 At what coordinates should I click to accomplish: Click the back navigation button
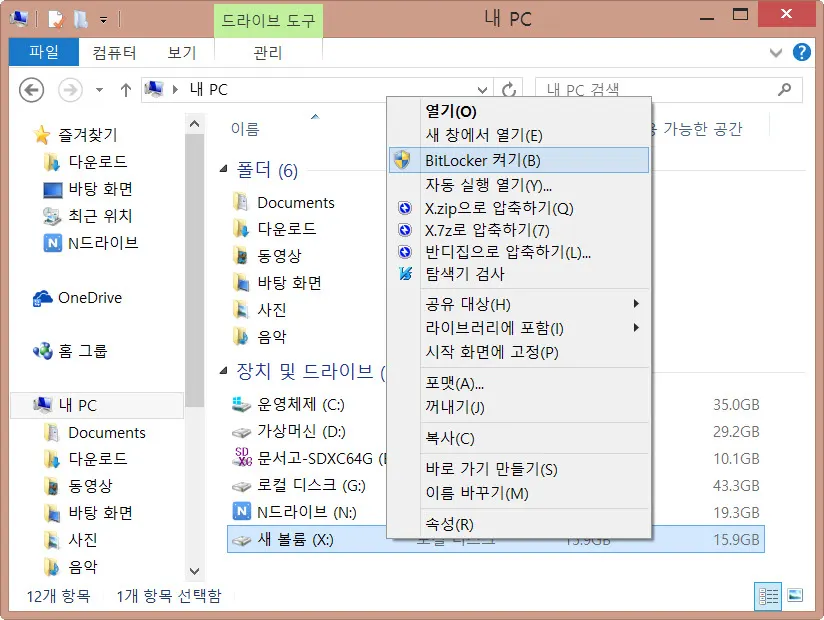tap(31, 90)
